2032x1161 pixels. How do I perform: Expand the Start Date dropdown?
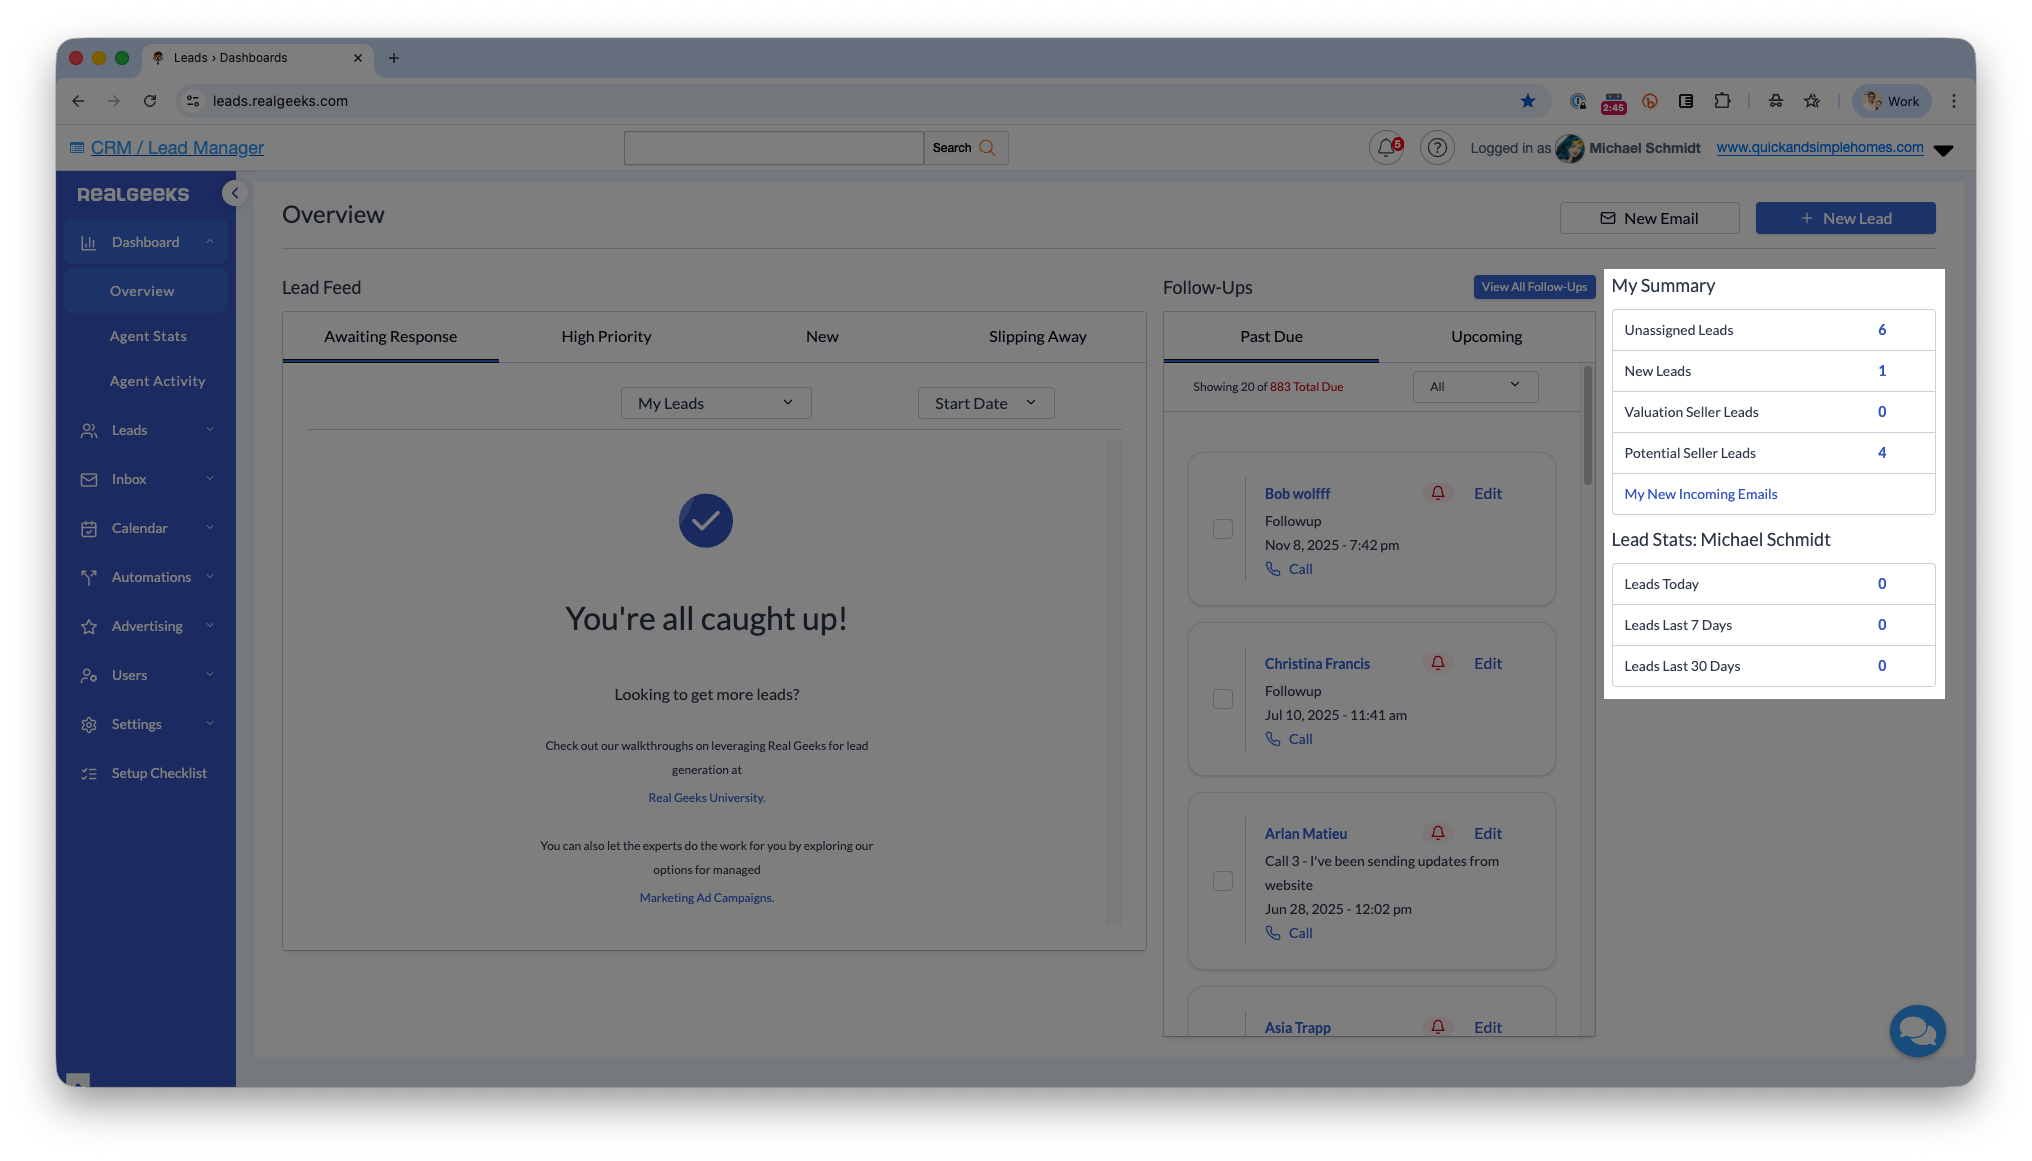(x=985, y=403)
